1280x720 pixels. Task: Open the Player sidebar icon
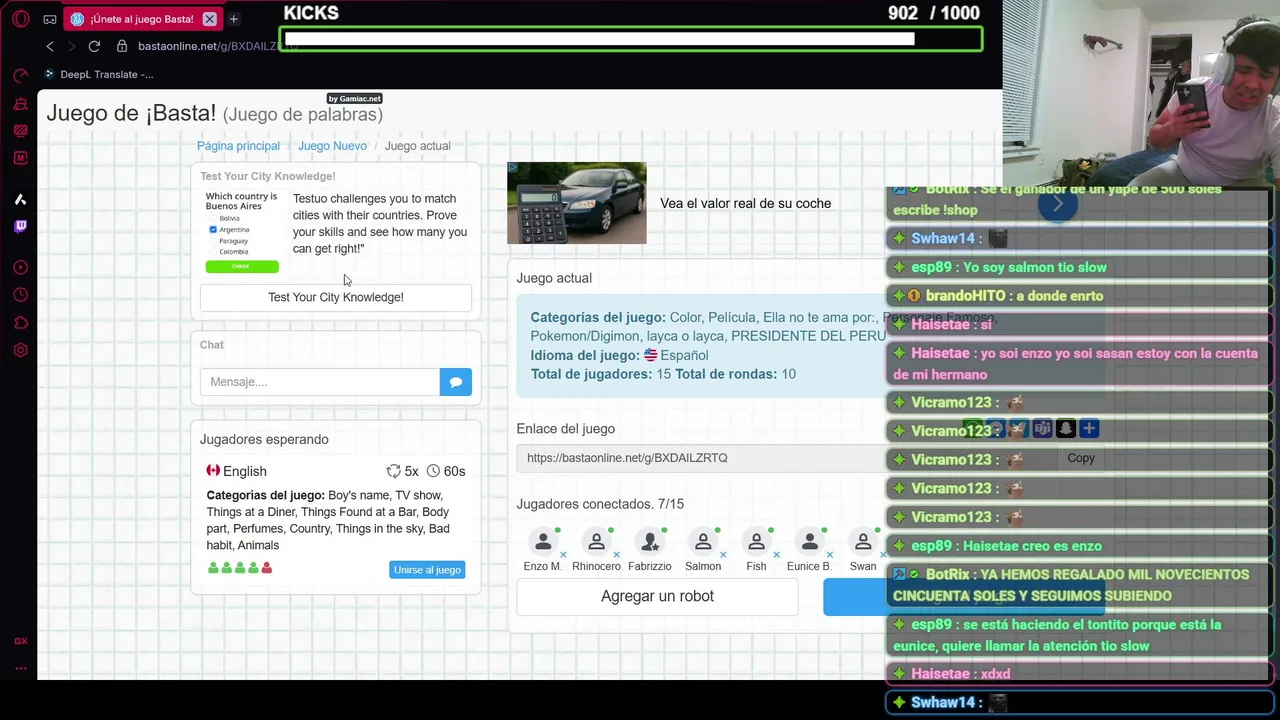(20, 267)
